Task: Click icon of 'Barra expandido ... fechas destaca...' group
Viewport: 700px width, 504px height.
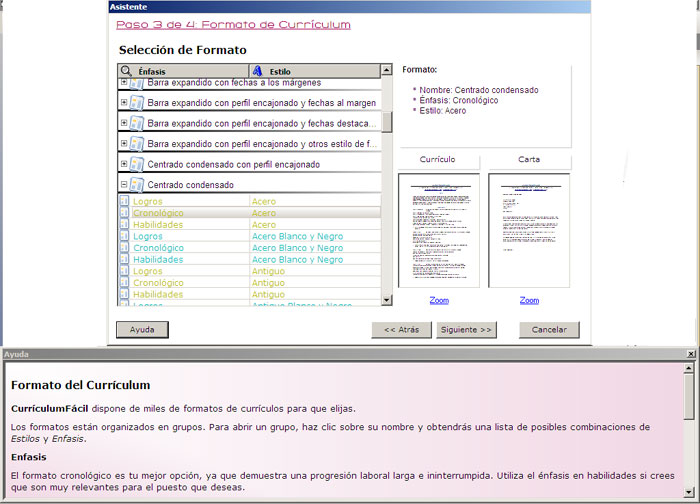Action: tap(137, 123)
